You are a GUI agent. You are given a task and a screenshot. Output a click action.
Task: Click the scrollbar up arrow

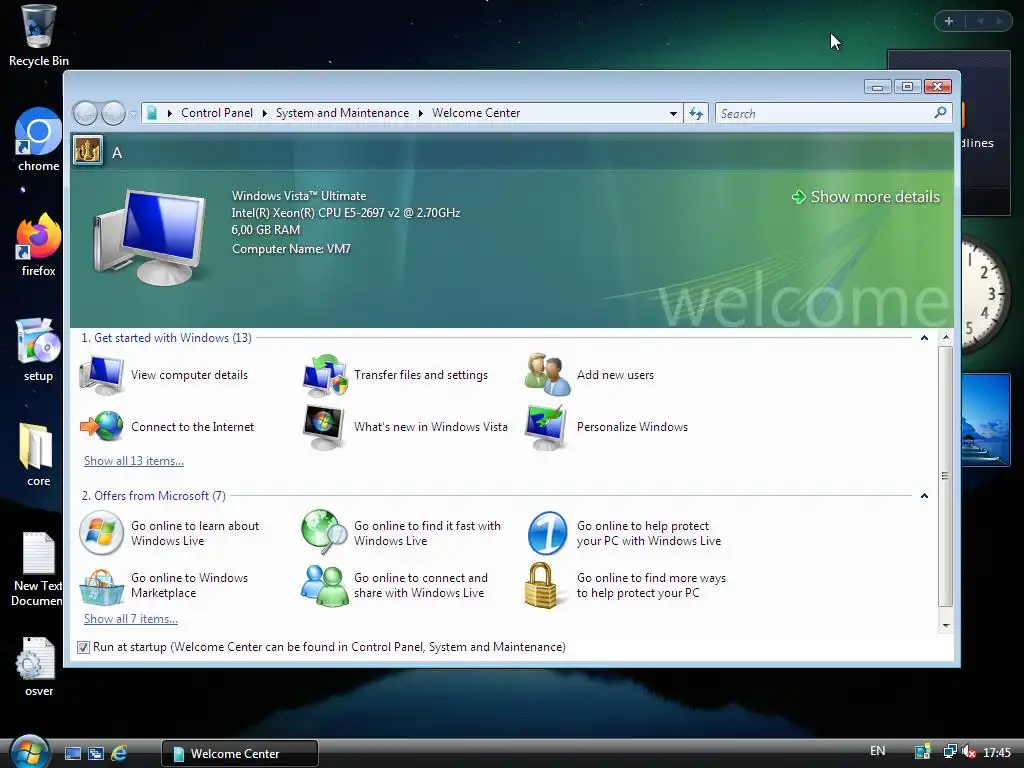[945, 338]
